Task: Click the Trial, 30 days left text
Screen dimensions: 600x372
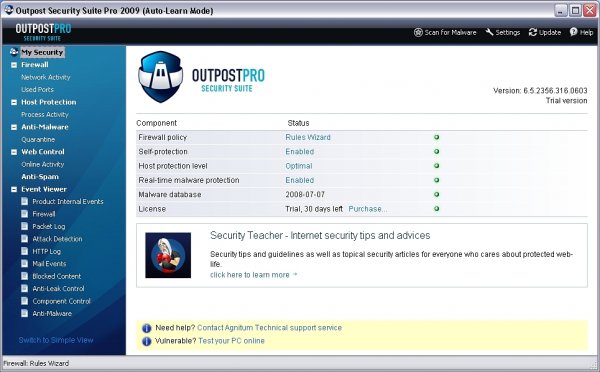Action: [x=314, y=209]
